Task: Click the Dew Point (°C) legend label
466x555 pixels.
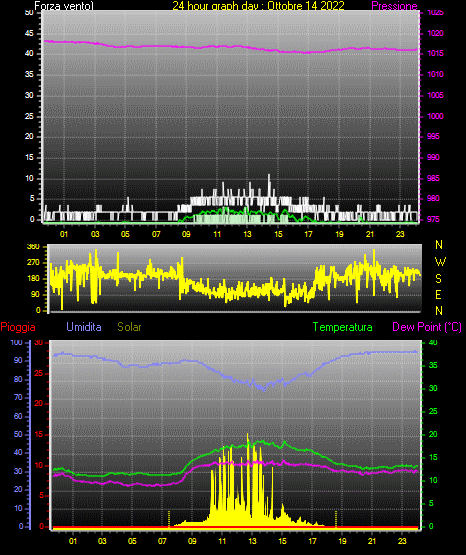Action: 427,327
